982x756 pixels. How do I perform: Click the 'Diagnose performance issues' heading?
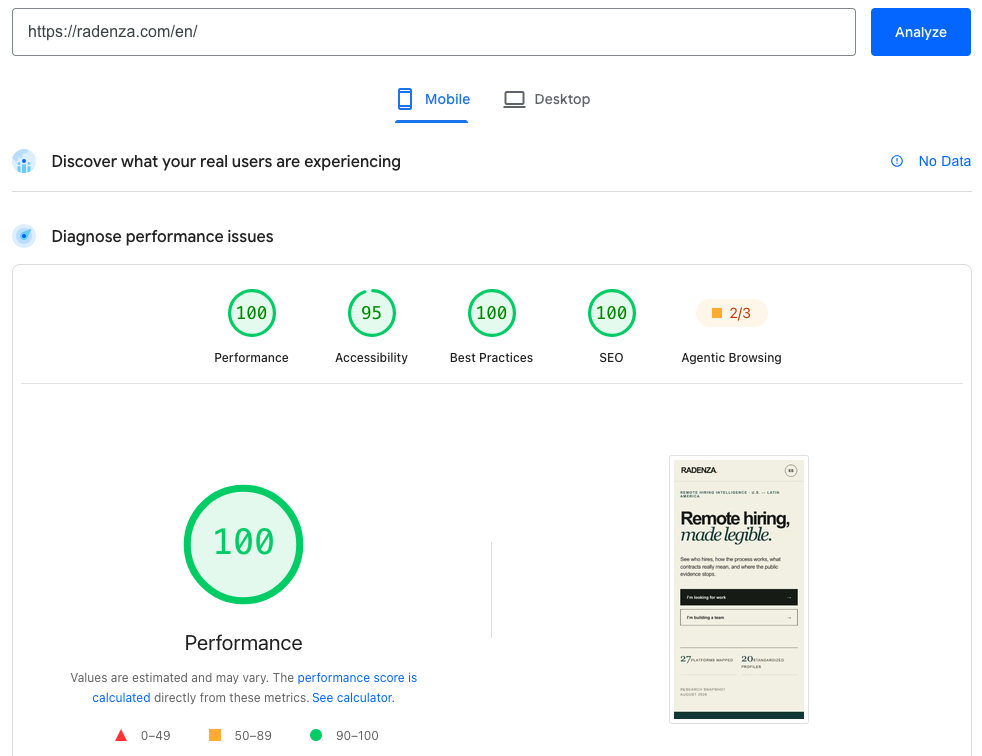click(x=162, y=237)
